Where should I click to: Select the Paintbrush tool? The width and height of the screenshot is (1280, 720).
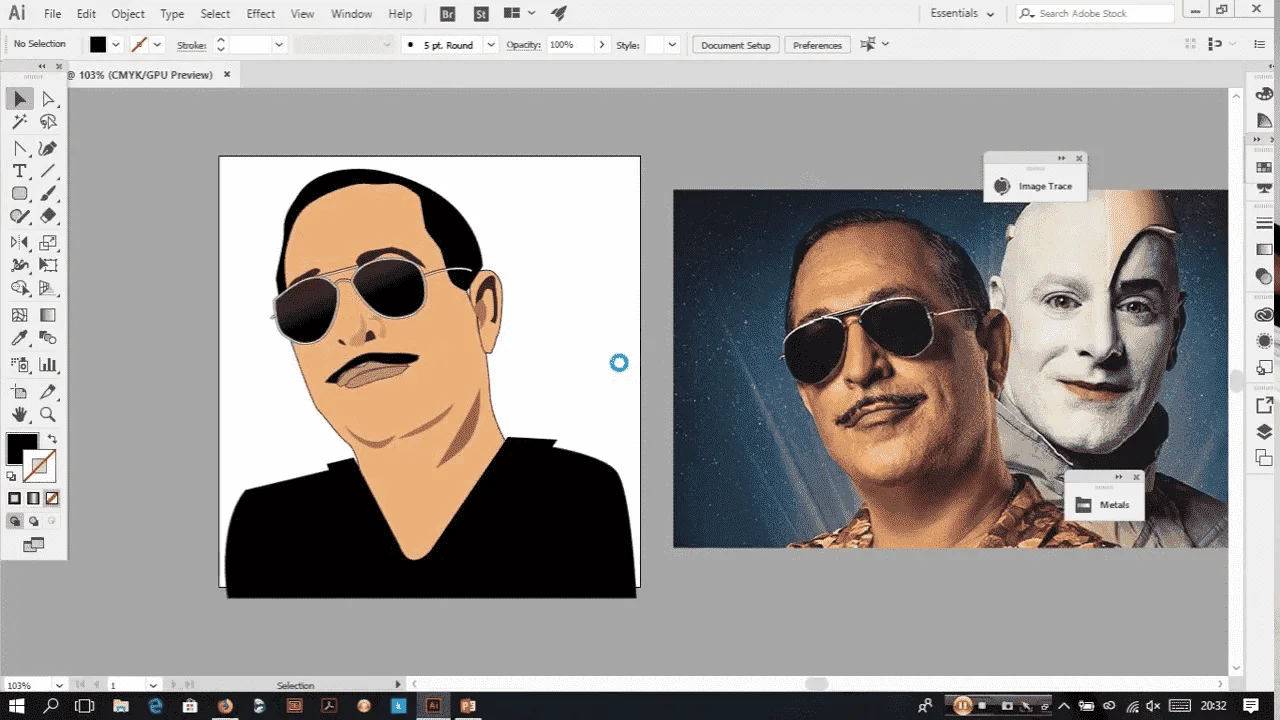point(48,194)
